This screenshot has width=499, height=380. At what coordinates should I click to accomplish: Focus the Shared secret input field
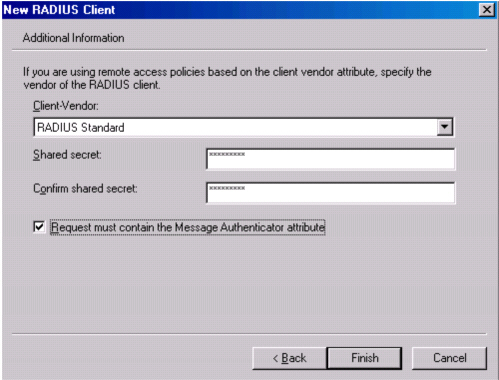[x=330, y=159]
